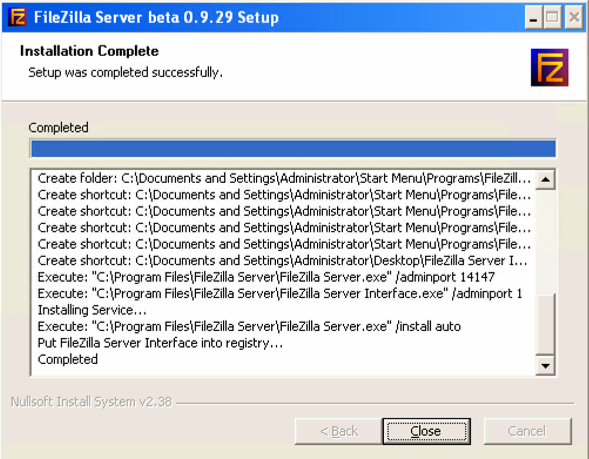Screen dimensions: 589x459
Task: Click the FileZilla icon in the title bar
Action: click(x=17, y=17)
